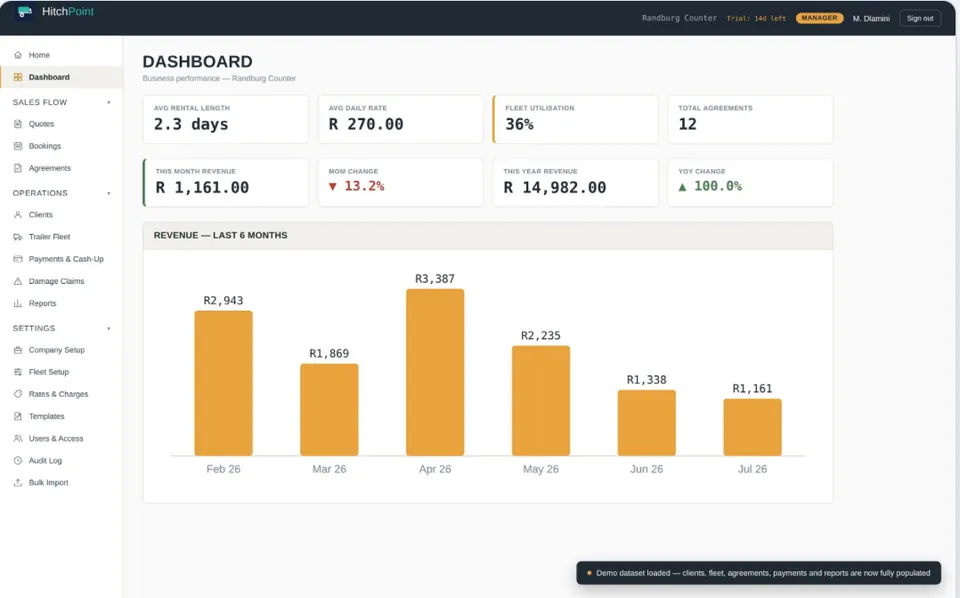This screenshot has height=598, width=960.
Task: Click the Audit Log clock icon
Action: pos(18,460)
